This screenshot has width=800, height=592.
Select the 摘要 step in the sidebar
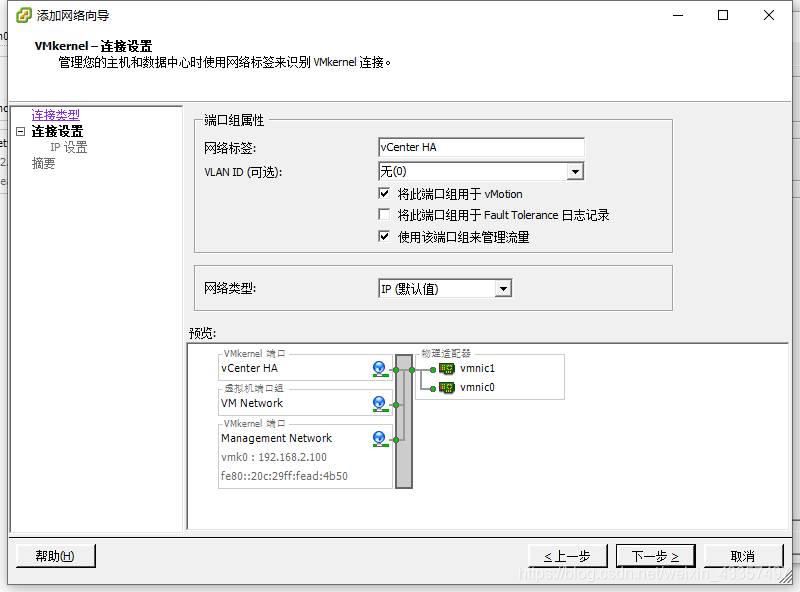click(42, 163)
